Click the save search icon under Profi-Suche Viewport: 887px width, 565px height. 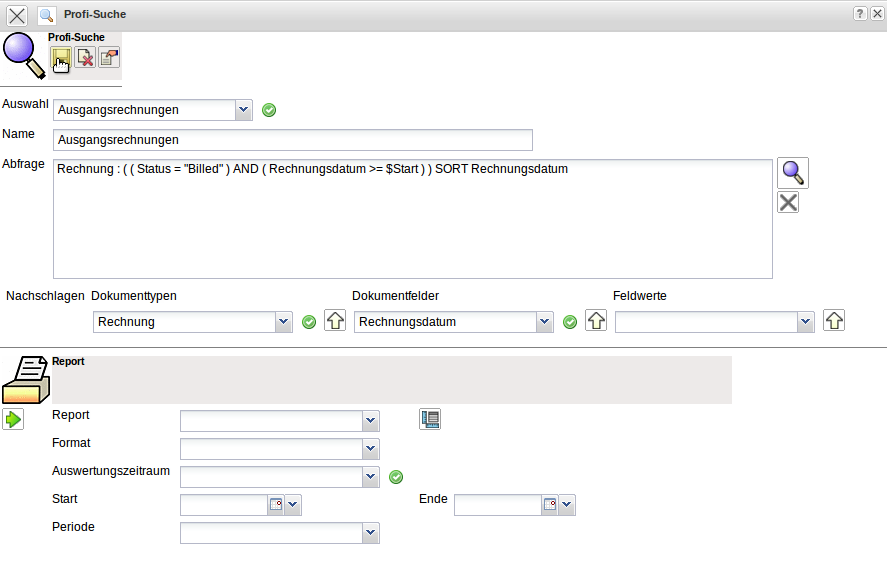[61, 58]
